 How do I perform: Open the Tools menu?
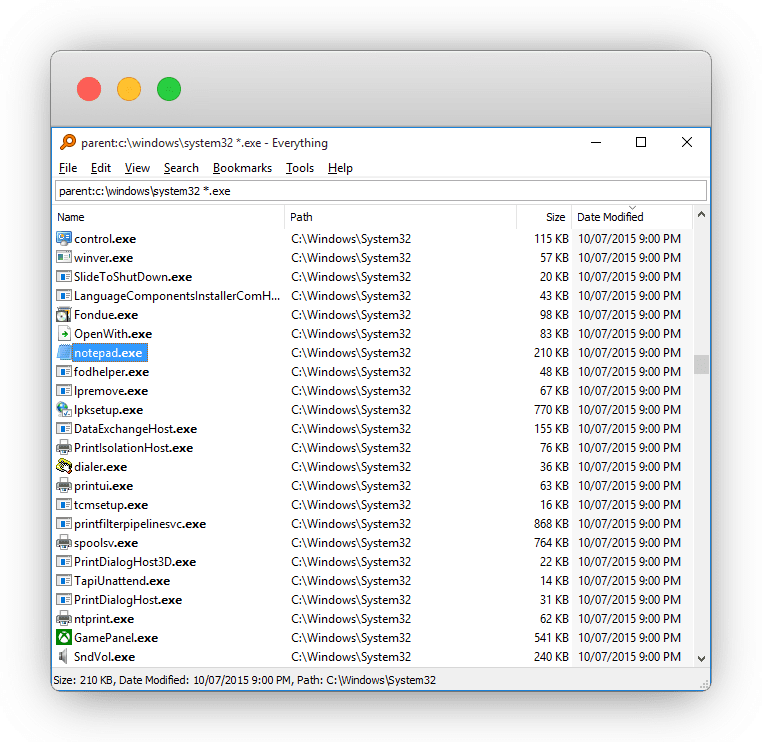299,168
